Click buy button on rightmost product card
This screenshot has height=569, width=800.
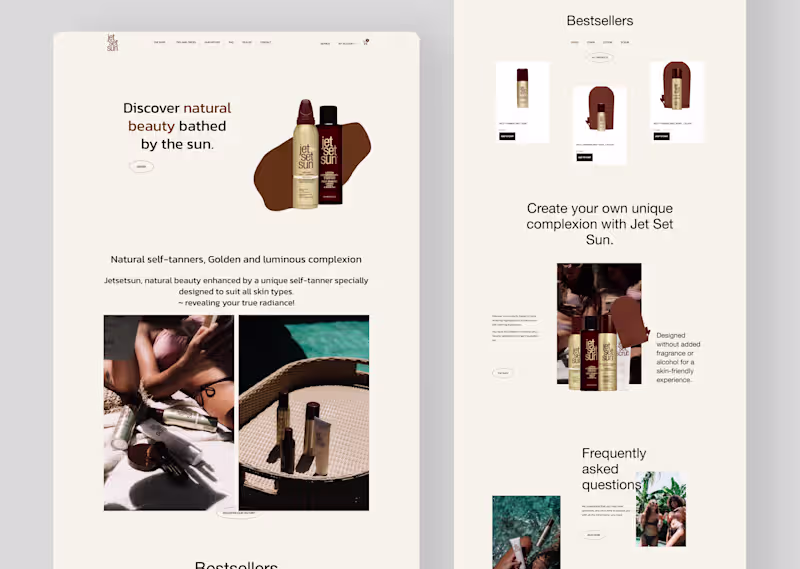click(661, 136)
